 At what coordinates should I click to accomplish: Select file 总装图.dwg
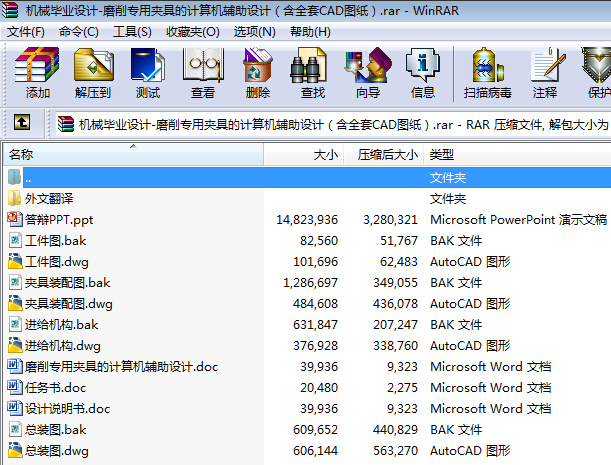point(57,451)
